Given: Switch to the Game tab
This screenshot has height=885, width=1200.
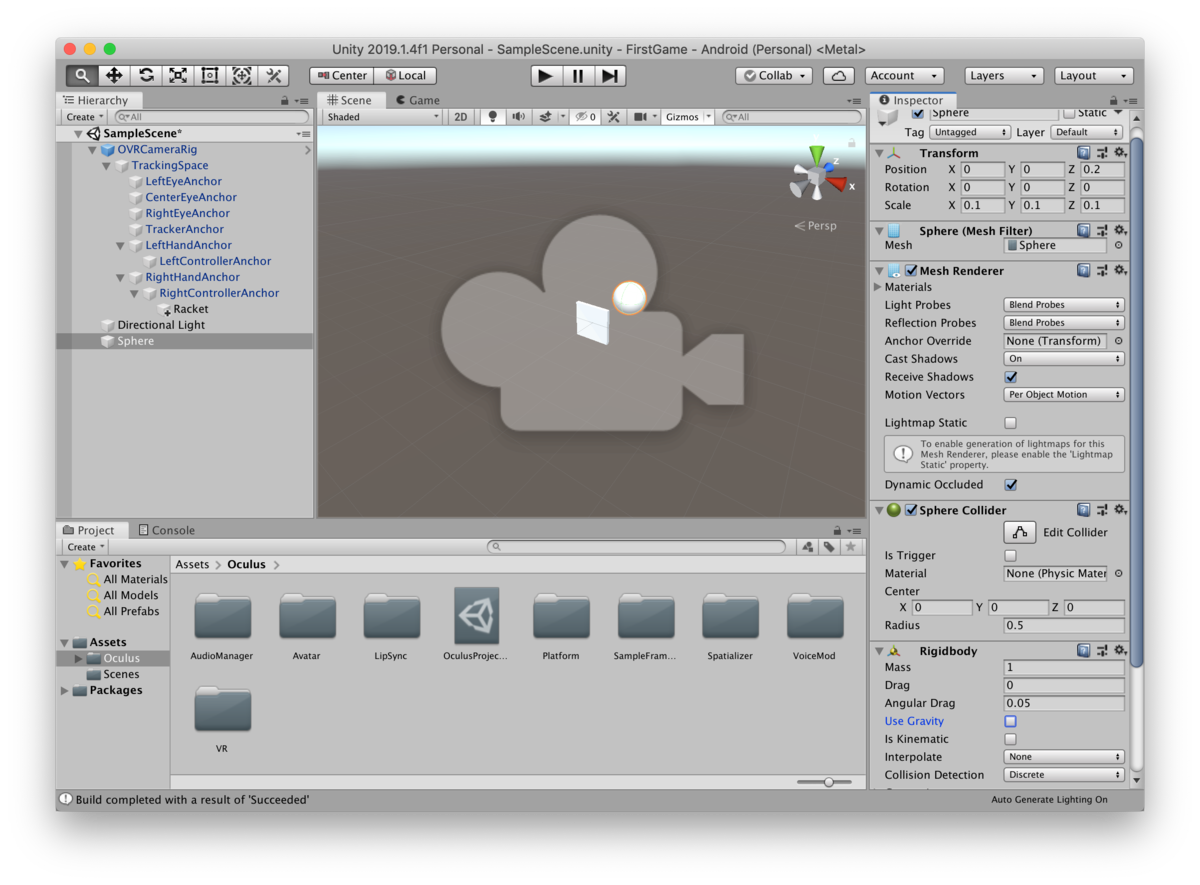Looking at the screenshot, I should point(418,100).
